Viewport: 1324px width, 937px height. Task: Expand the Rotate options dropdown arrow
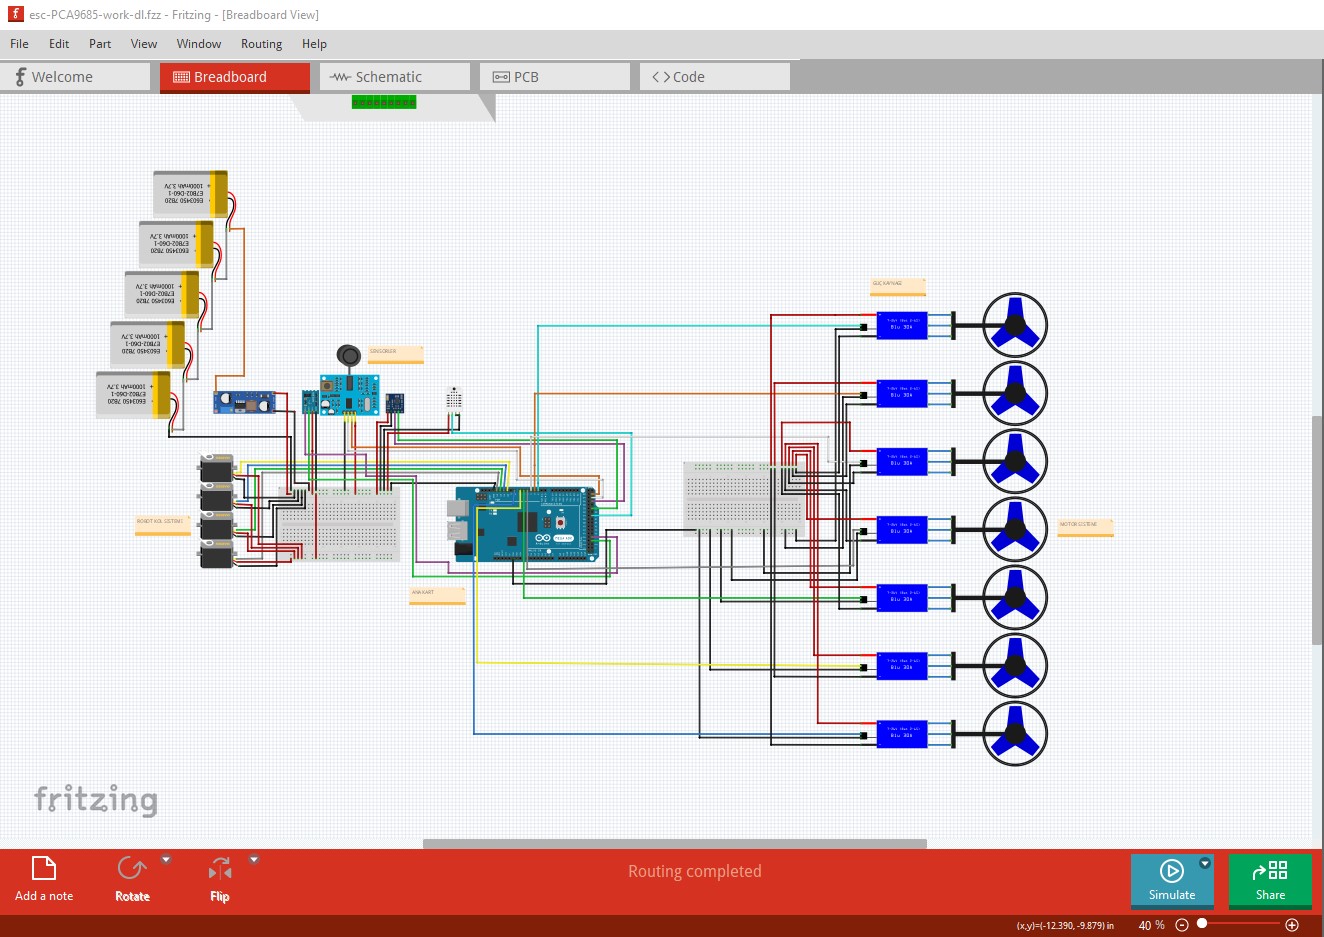[166, 859]
